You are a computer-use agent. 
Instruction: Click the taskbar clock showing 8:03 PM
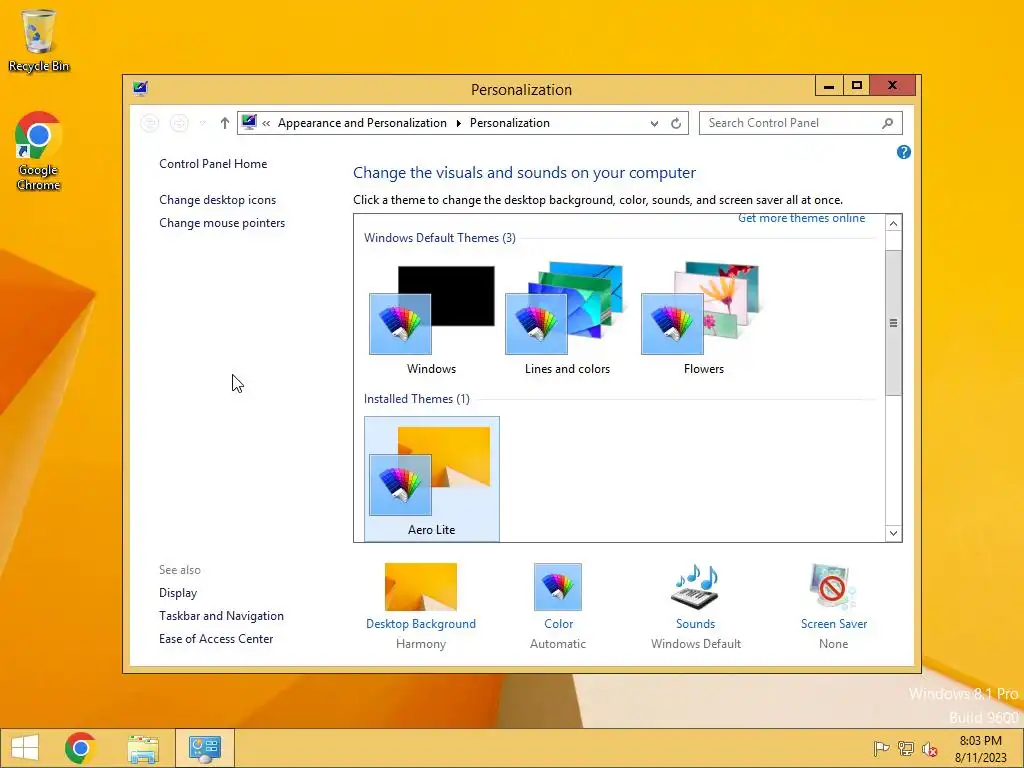pyautogui.click(x=980, y=749)
